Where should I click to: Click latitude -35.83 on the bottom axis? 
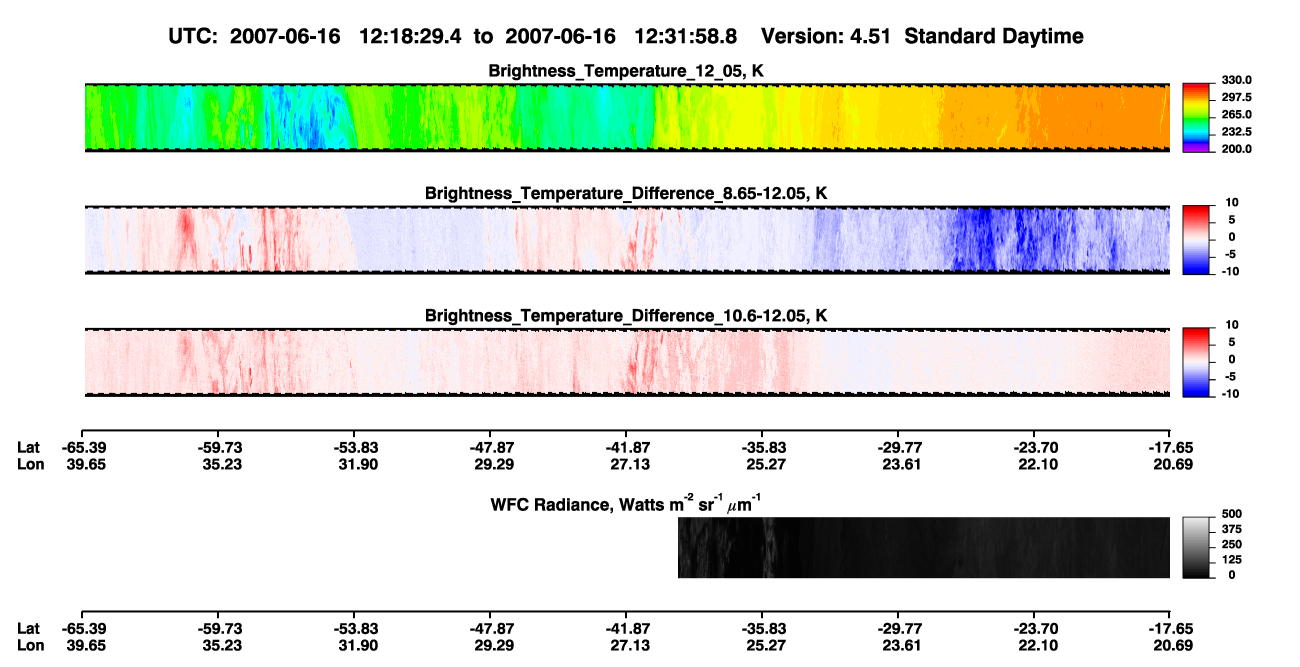[x=762, y=628]
